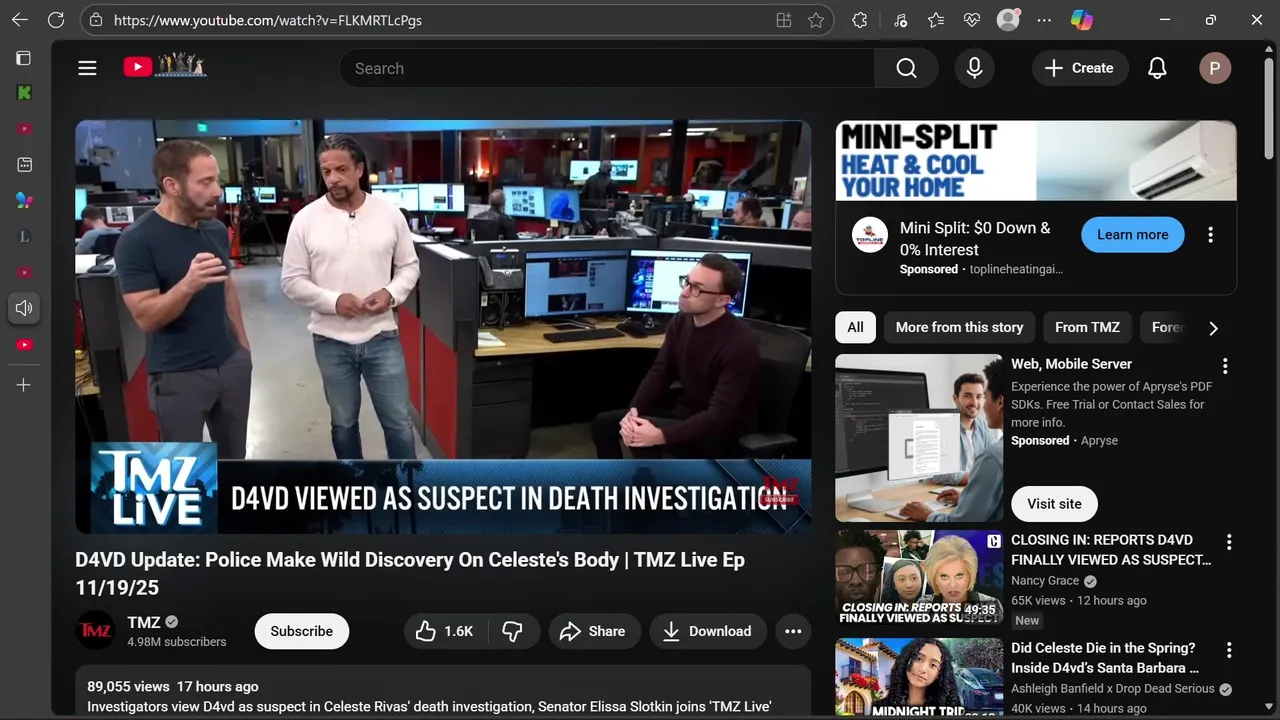Open Nancy Grace channel name
The width and height of the screenshot is (1280, 720).
coord(1045,581)
